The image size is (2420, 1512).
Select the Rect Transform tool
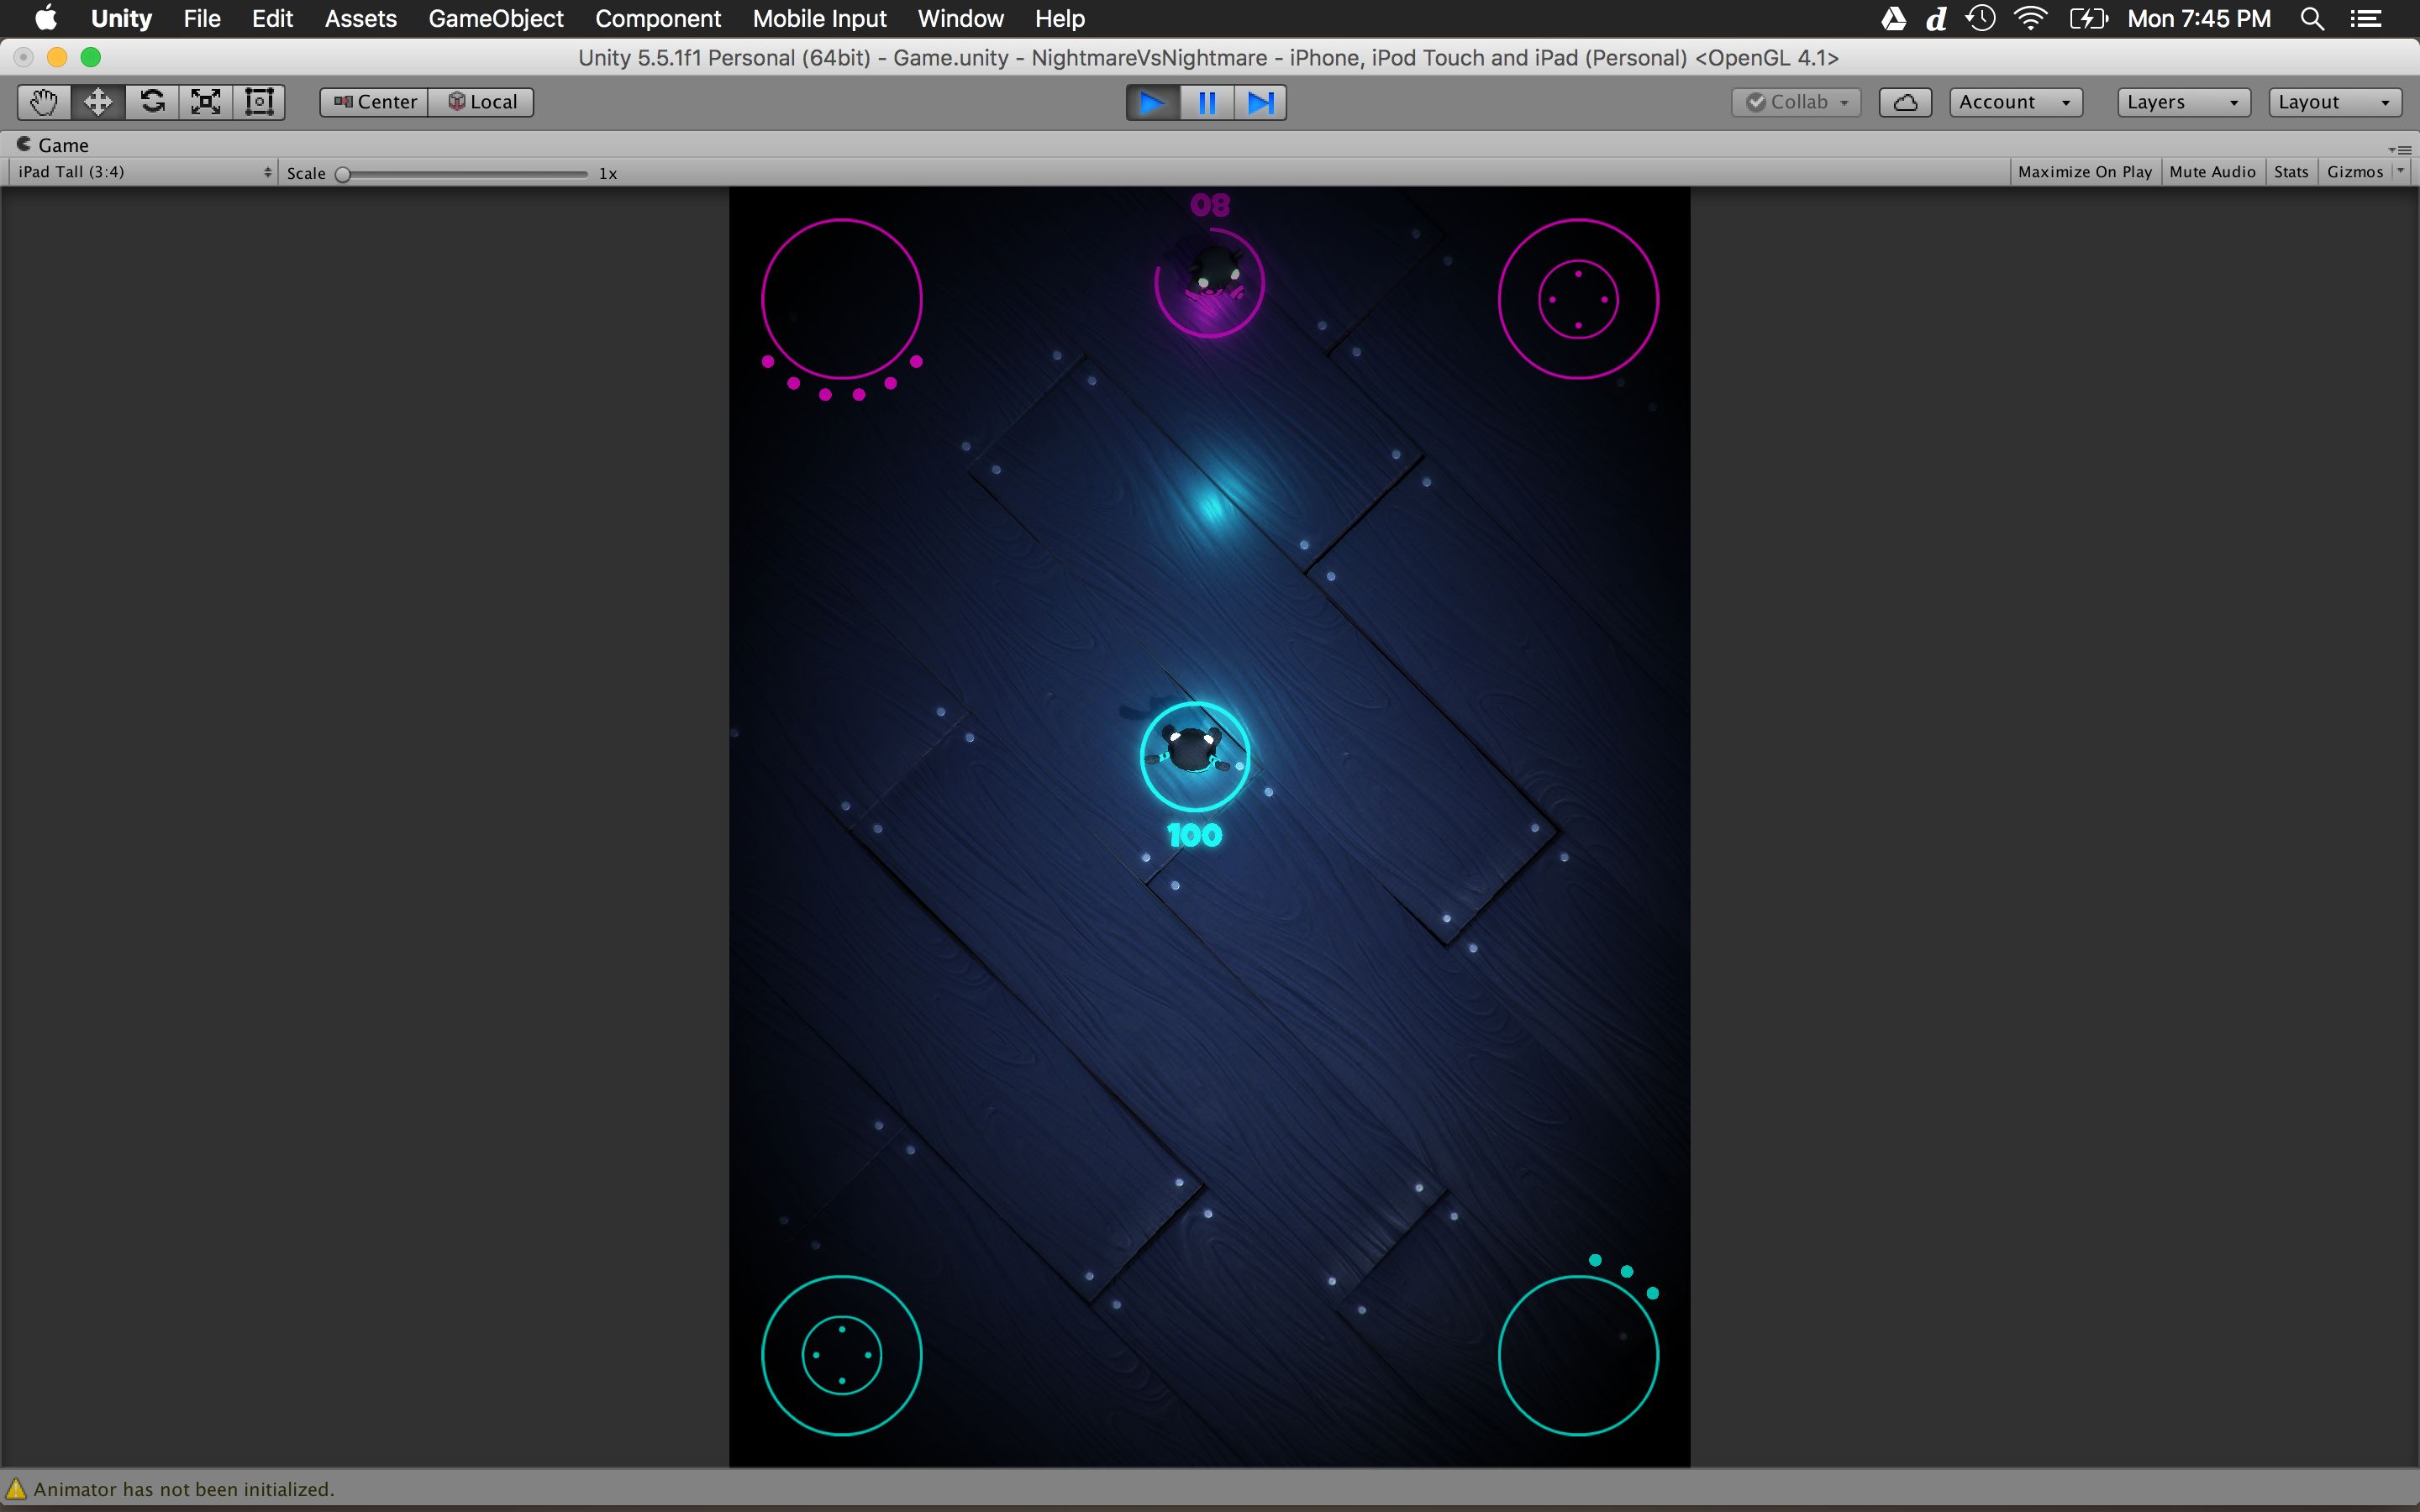[259, 102]
